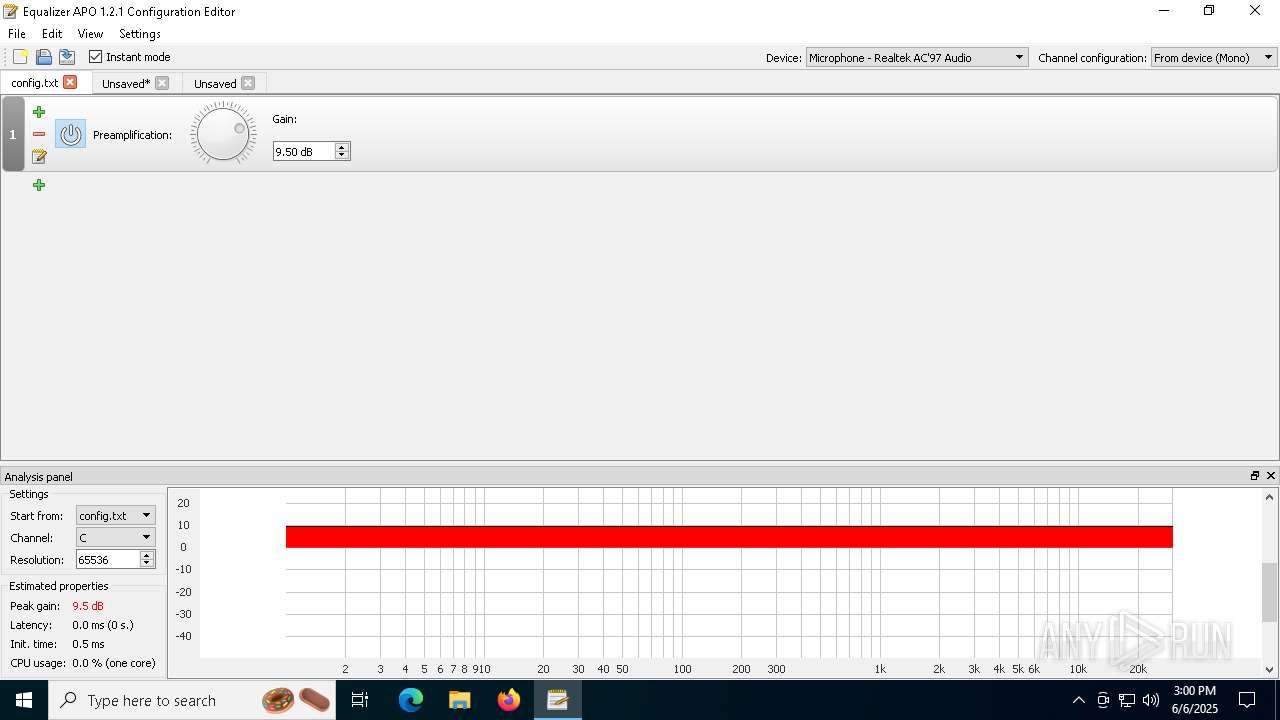
Task: Open the Windows Start menu
Action: (24, 700)
